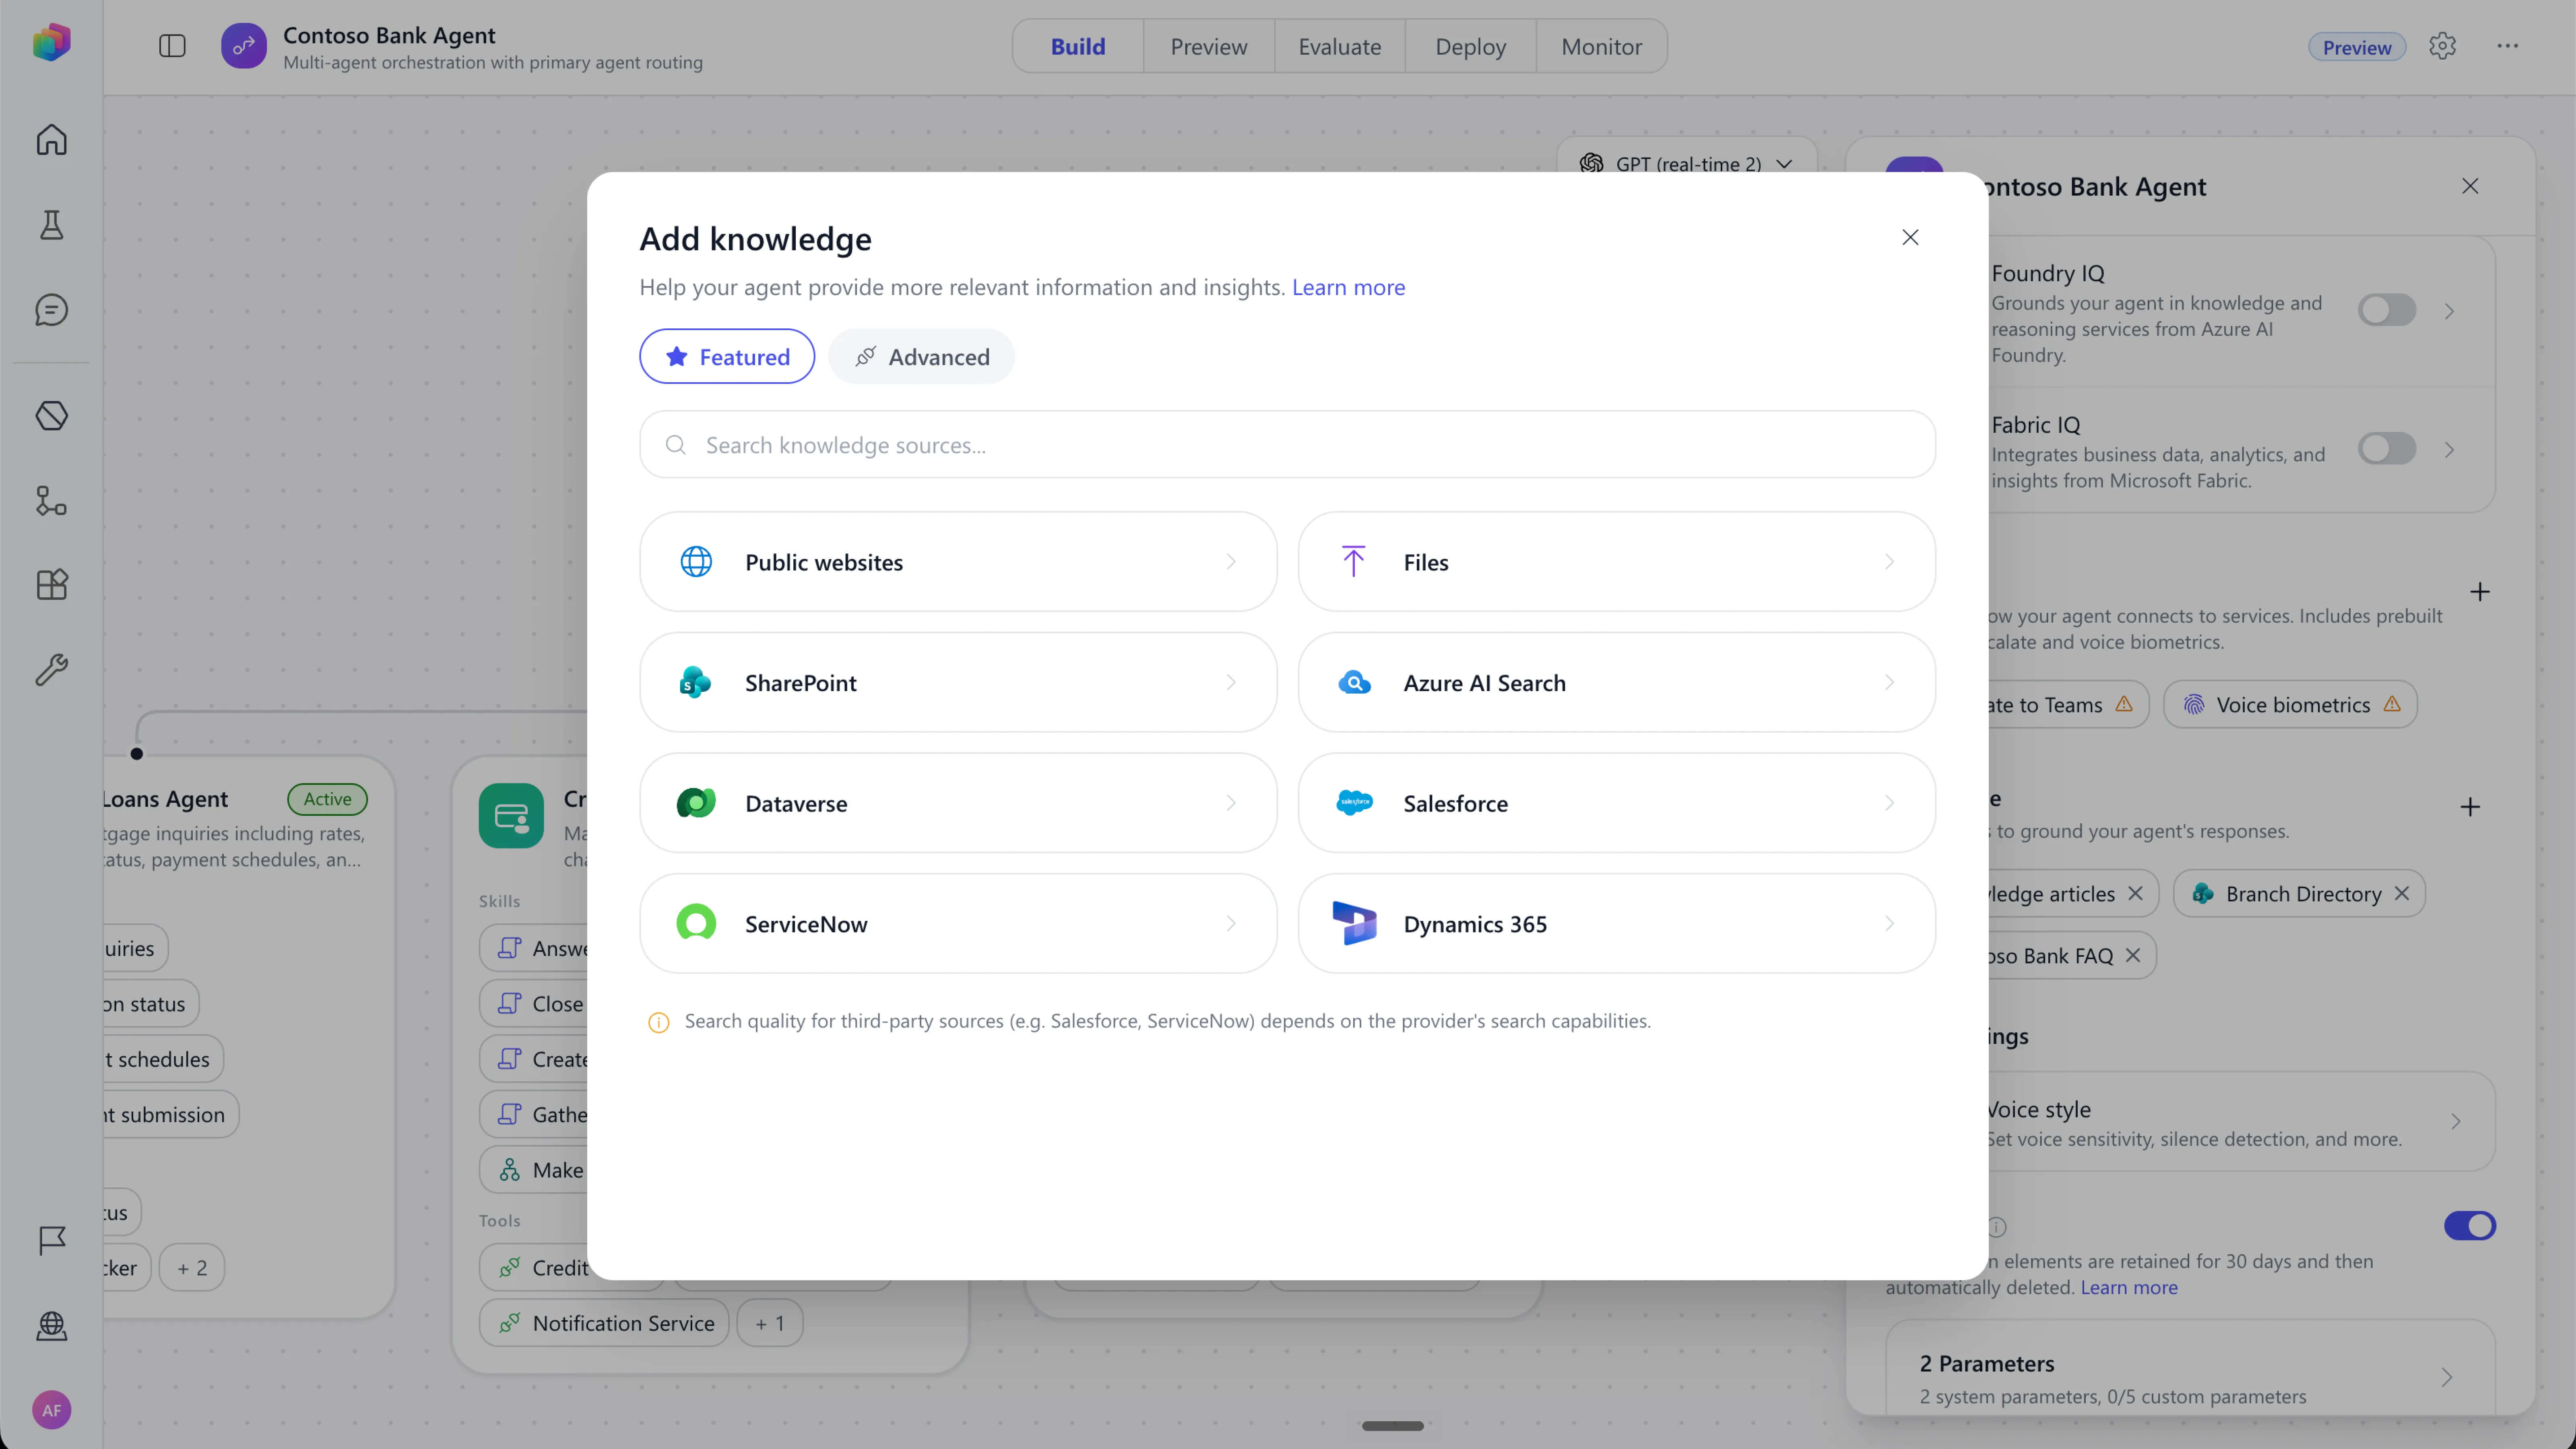
Task: Click the plus icon to add knowledge
Action: (x=2470, y=807)
